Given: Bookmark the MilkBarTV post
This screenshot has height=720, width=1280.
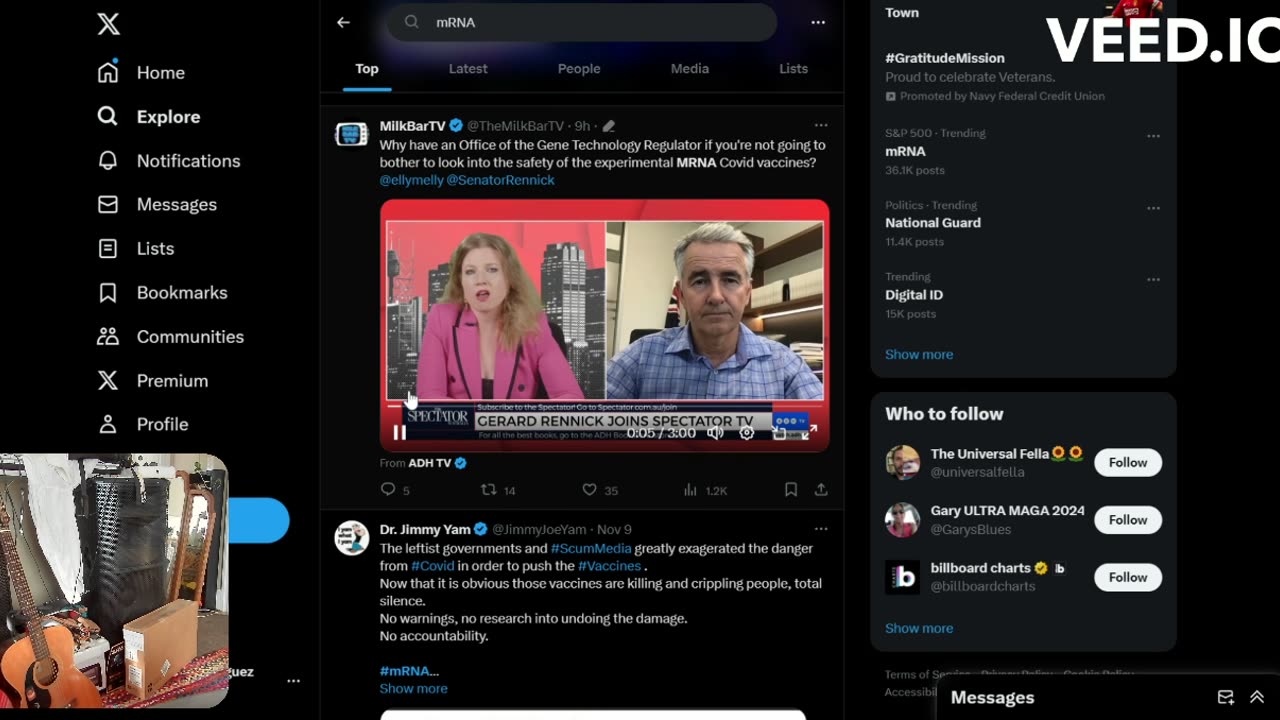Looking at the screenshot, I should click(790, 490).
